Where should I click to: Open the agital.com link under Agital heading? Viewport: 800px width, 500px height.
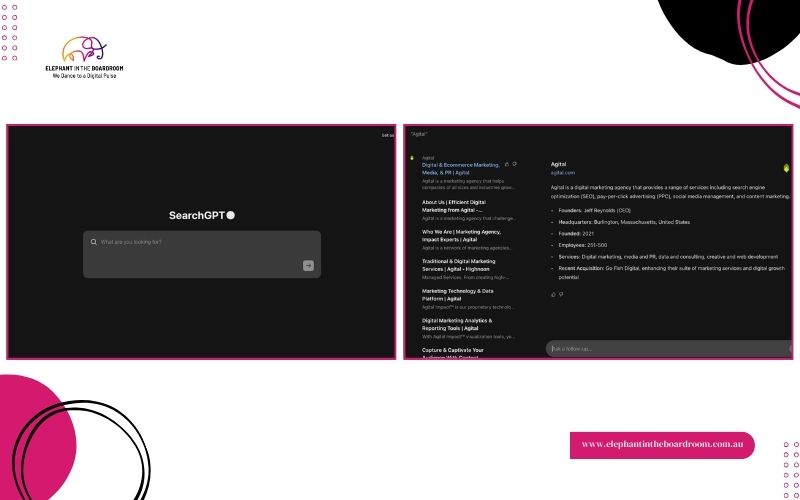point(563,173)
